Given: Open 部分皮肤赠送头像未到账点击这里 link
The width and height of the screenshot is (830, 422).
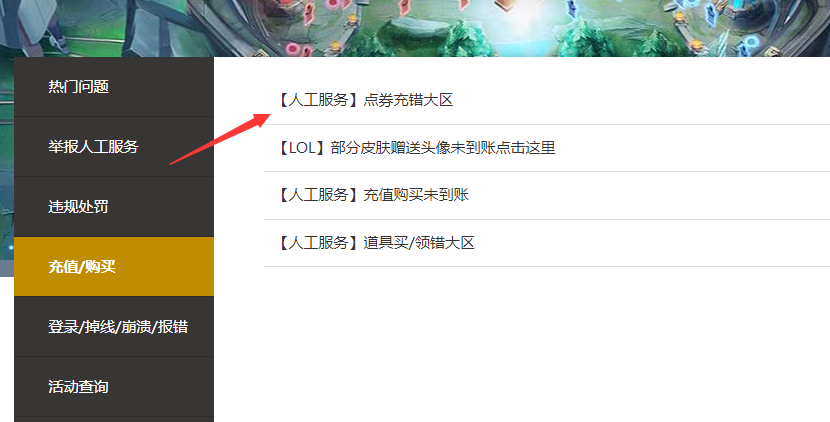Looking at the screenshot, I should click(x=443, y=148).
